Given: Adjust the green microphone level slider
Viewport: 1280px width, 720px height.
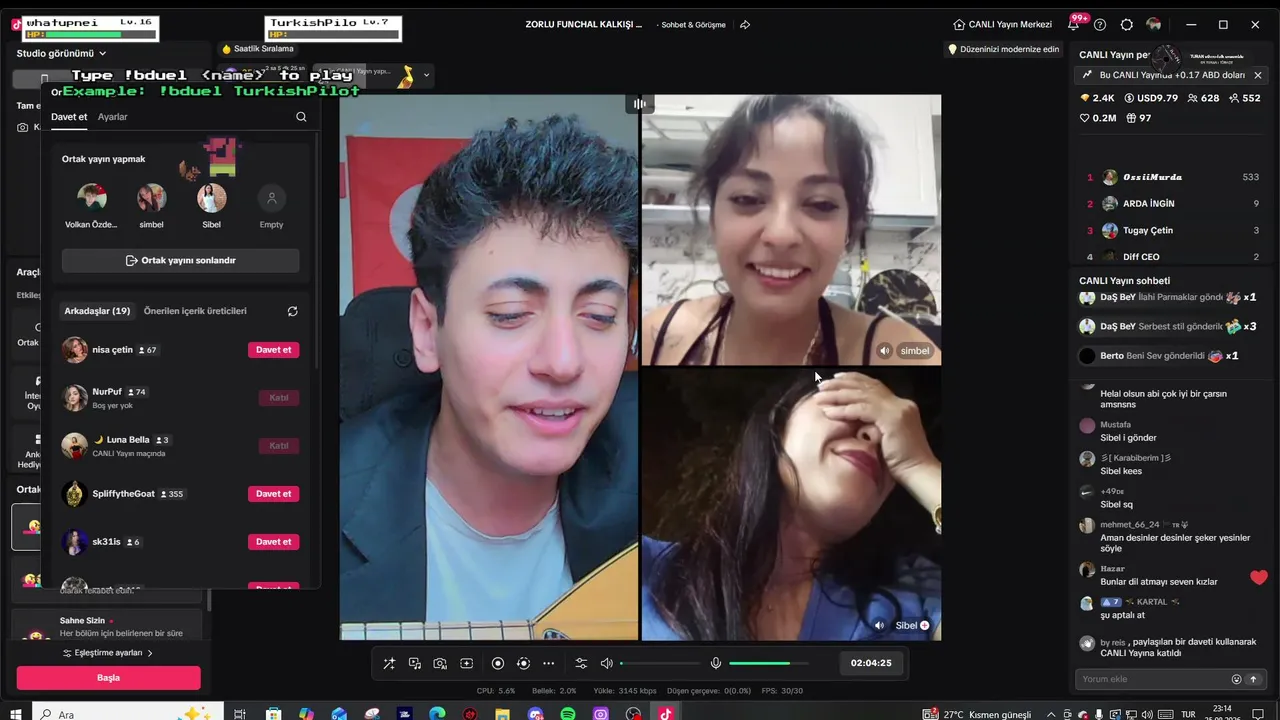Looking at the screenshot, I should point(769,663).
